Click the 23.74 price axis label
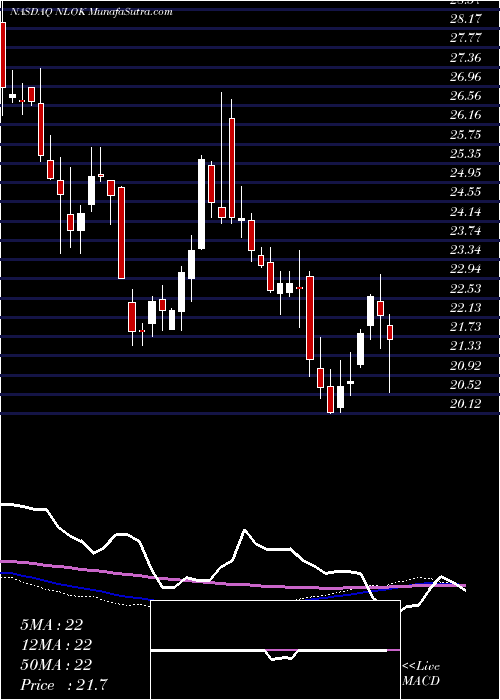The height and width of the screenshot is (700, 500). [x=466, y=231]
